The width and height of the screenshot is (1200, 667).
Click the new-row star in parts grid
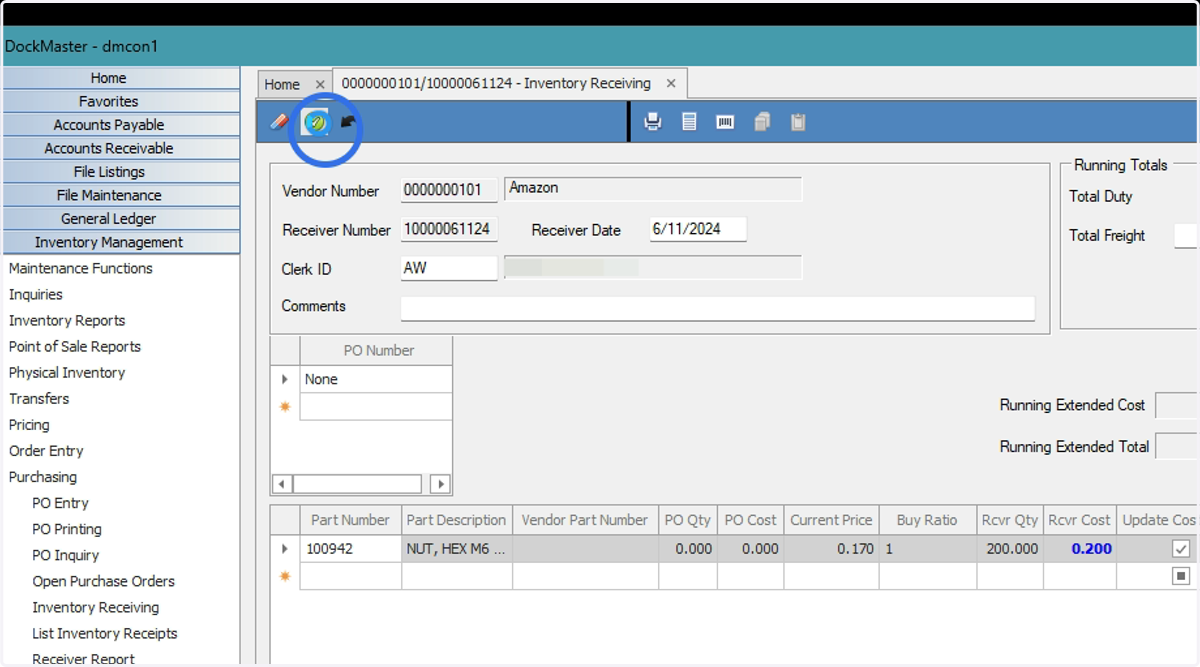click(x=285, y=576)
